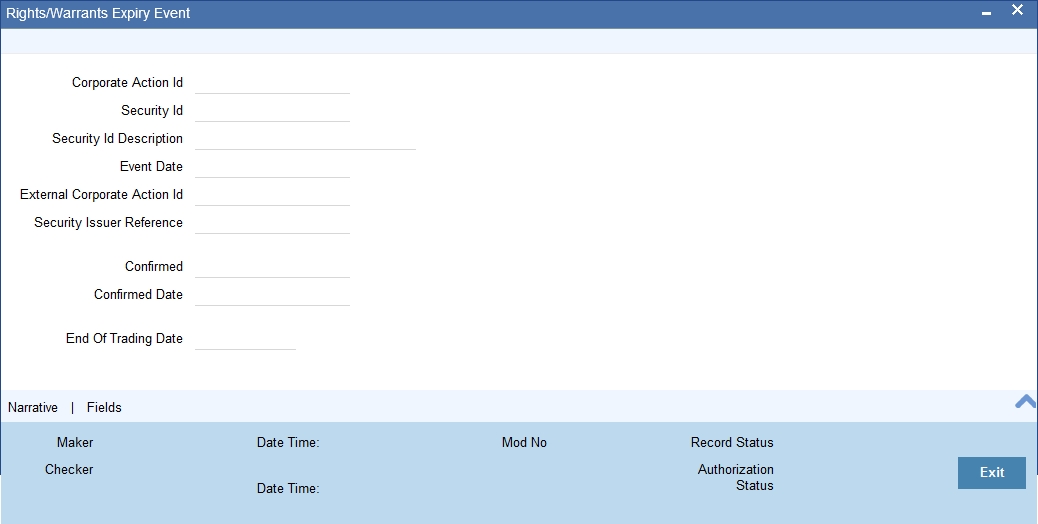Minimize the Rights/Warrants Expiry Event window
The height and width of the screenshot is (524, 1038).
[986, 13]
